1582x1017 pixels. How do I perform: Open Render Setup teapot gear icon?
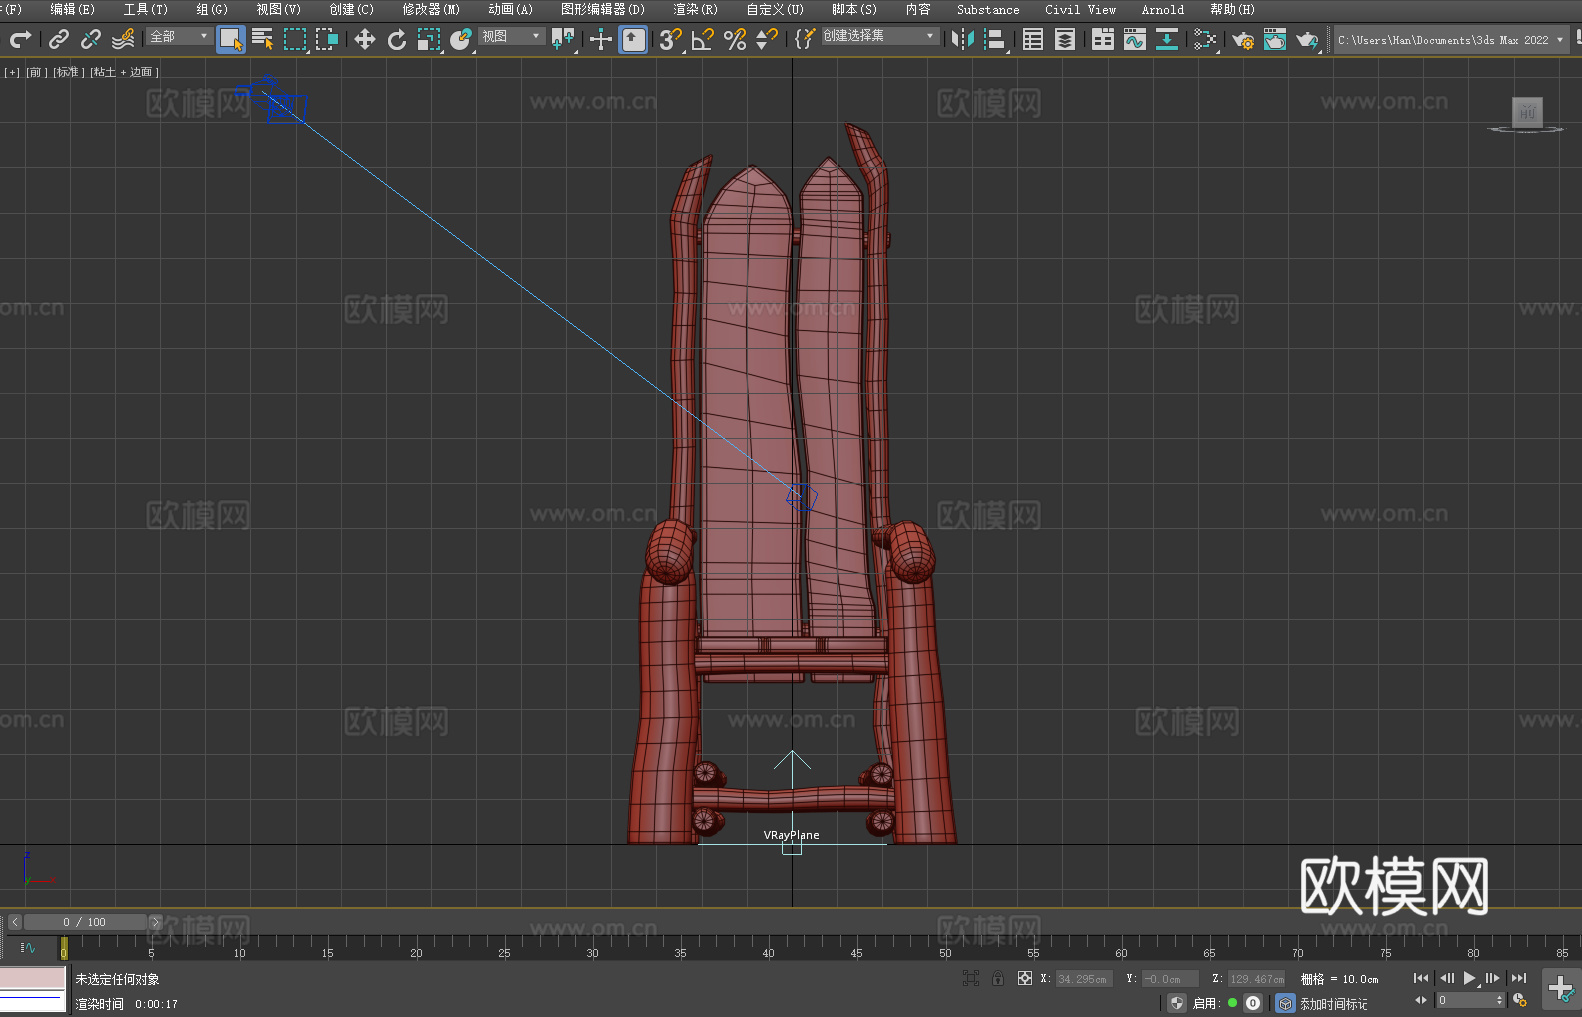(x=1243, y=39)
